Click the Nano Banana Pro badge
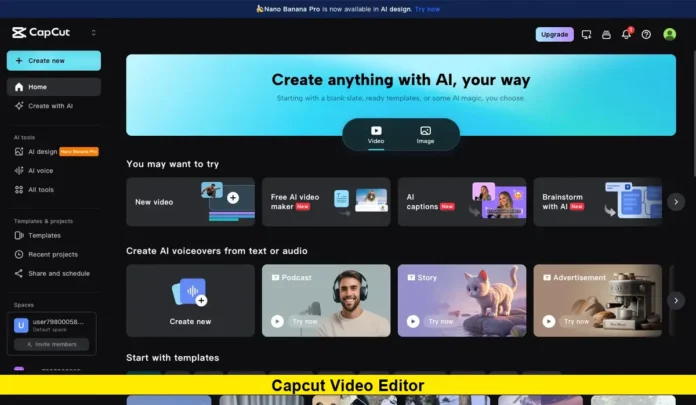This screenshot has height=405, width=696. tap(79, 152)
